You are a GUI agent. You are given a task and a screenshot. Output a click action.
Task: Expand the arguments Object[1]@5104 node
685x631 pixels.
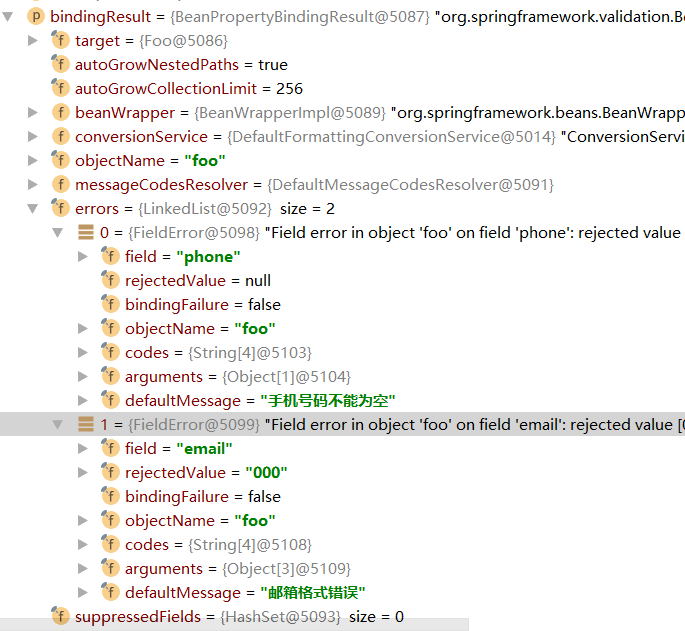click(x=83, y=377)
